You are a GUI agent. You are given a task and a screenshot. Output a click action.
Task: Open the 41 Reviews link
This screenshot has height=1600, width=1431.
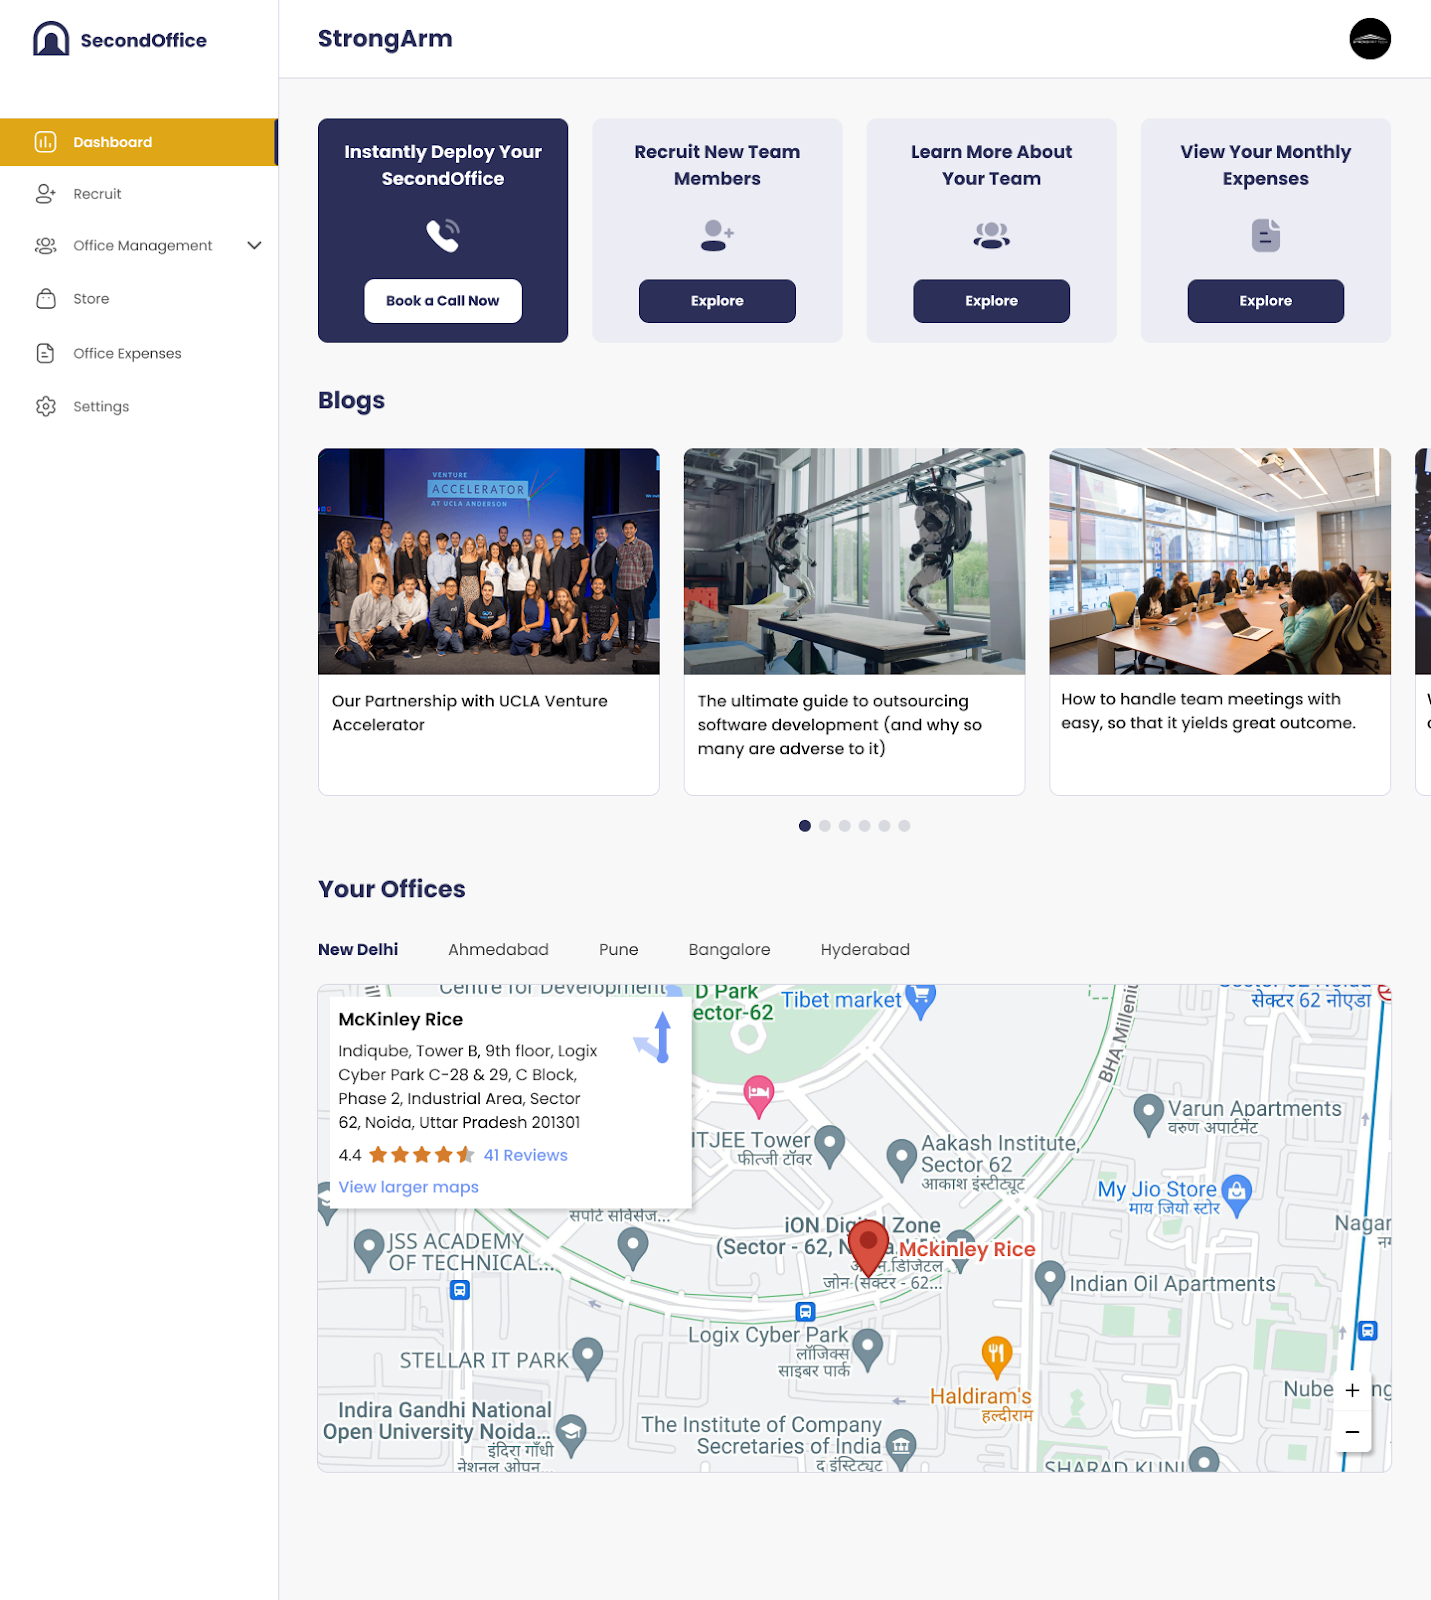pyautogui.click(x=525, y=1155)
